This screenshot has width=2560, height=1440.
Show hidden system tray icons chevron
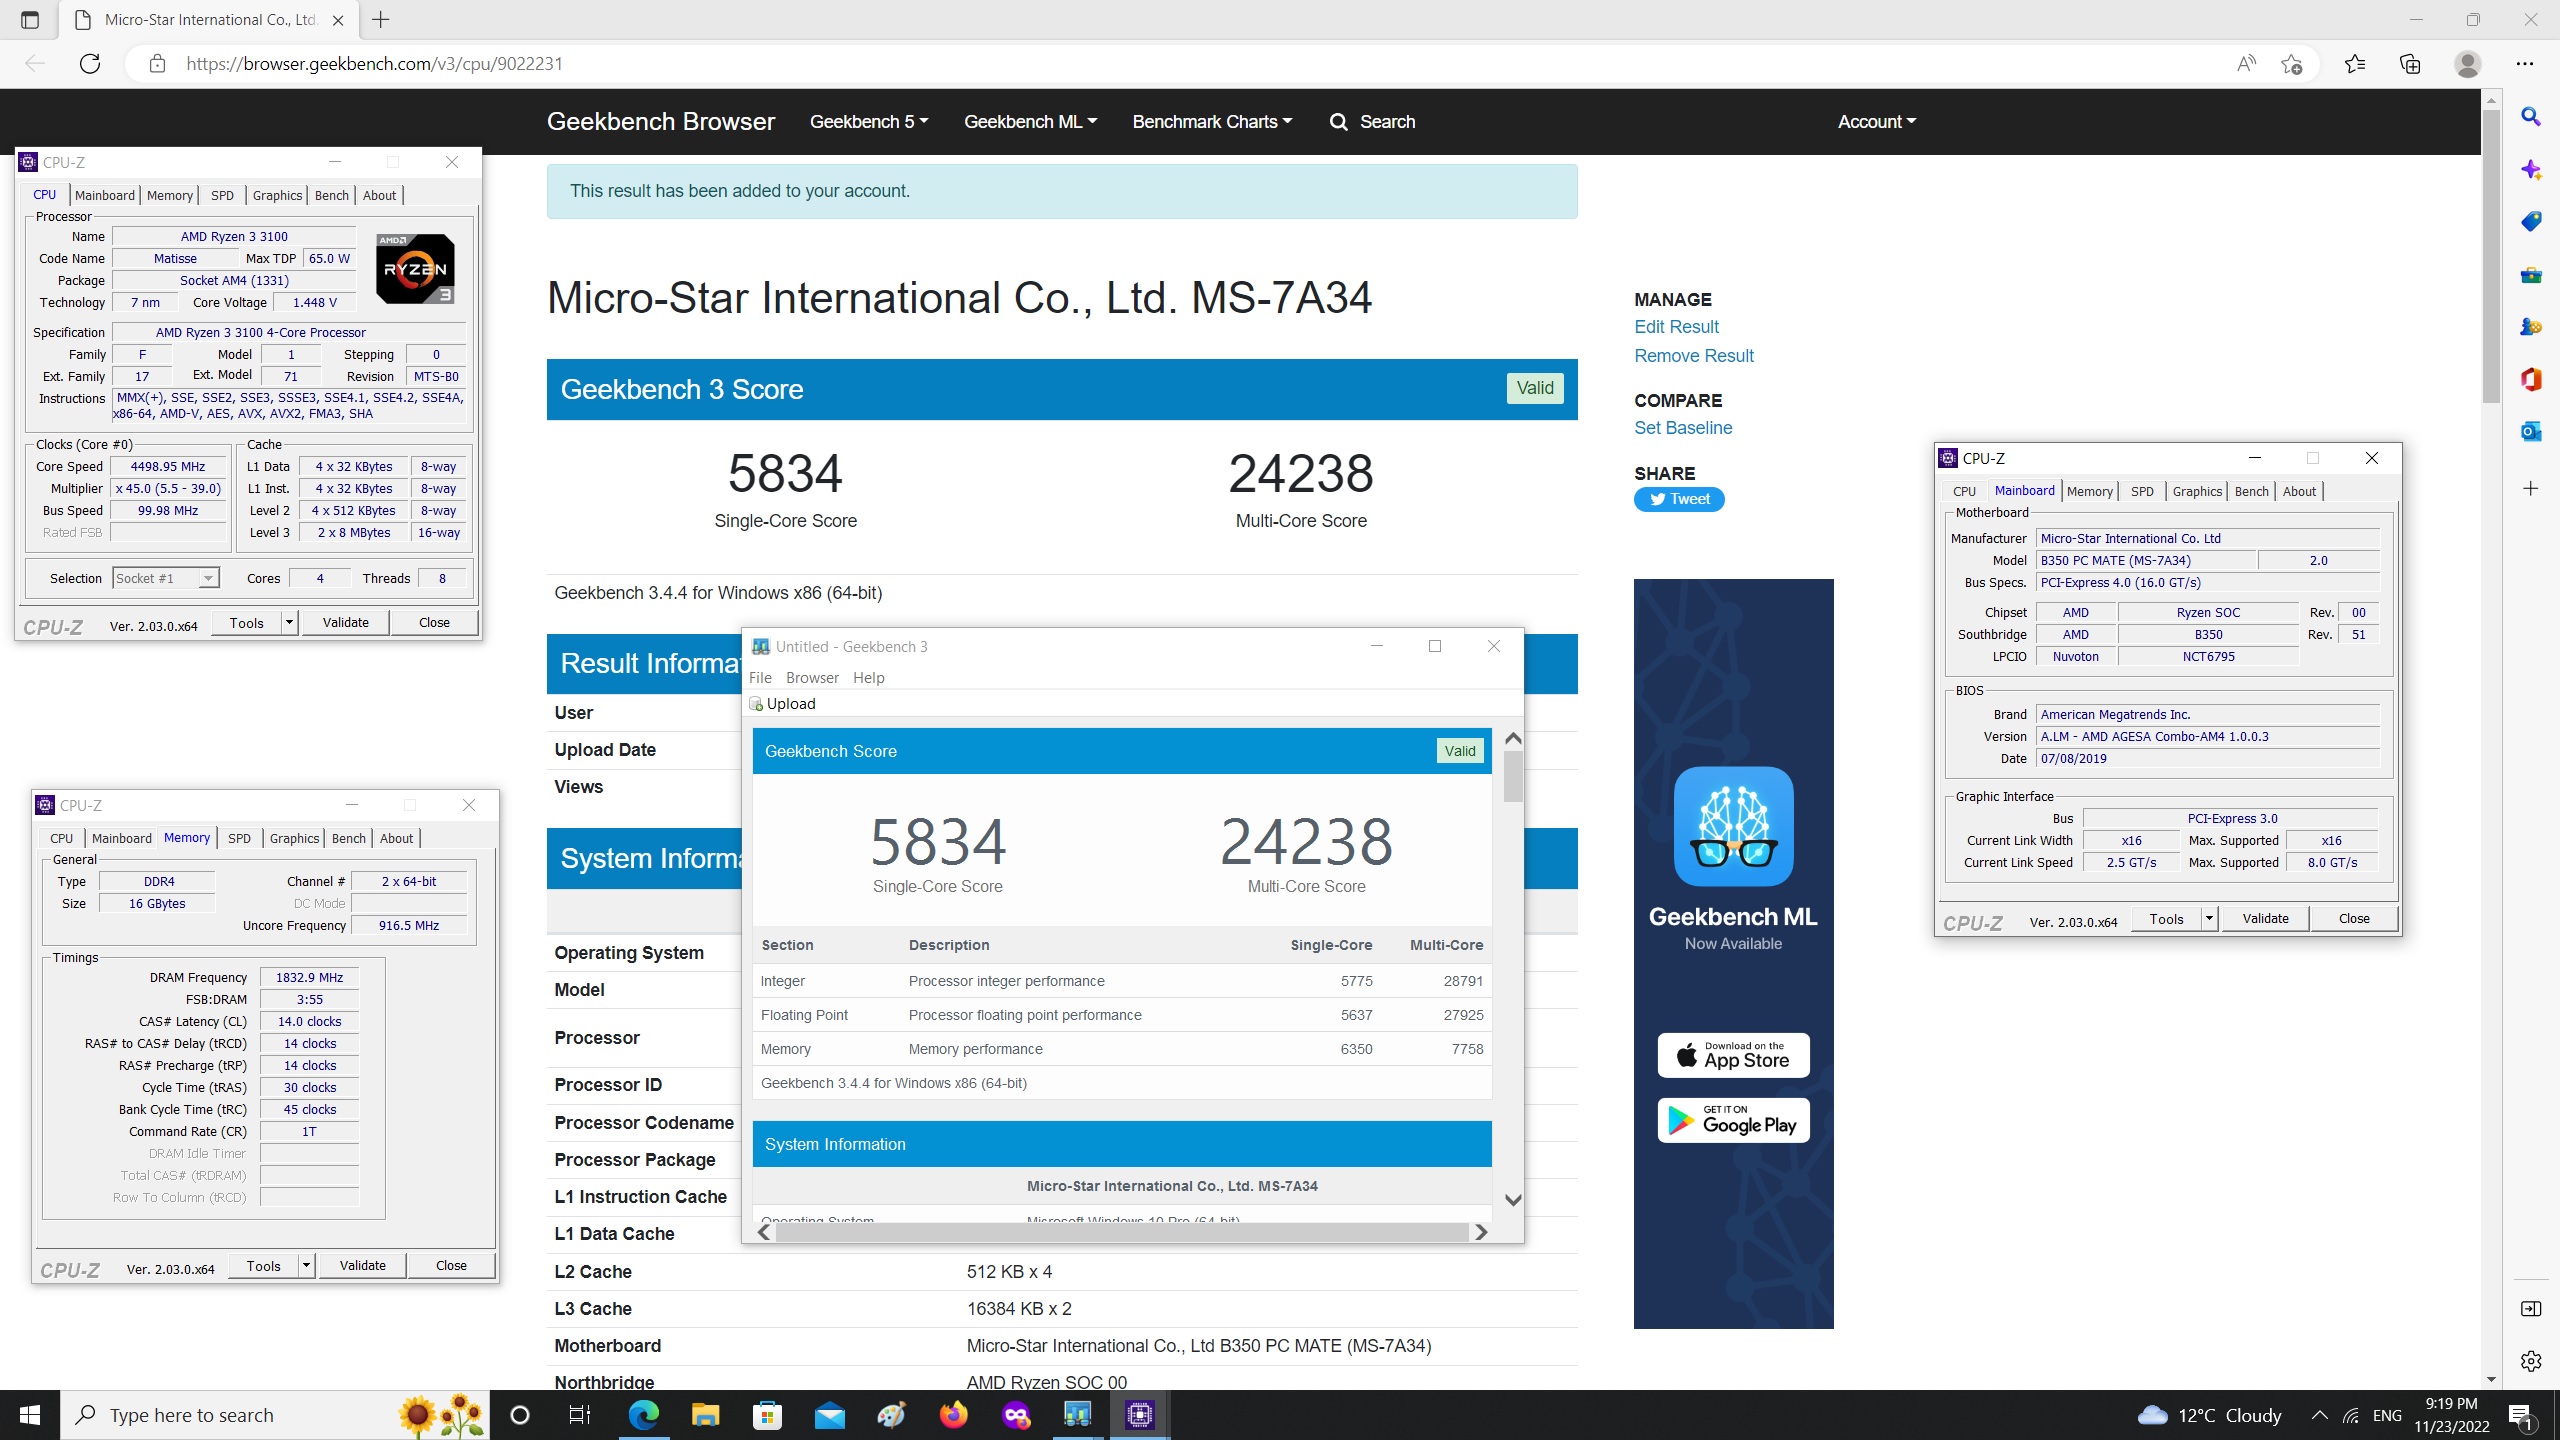[x=2320, y=1415]
